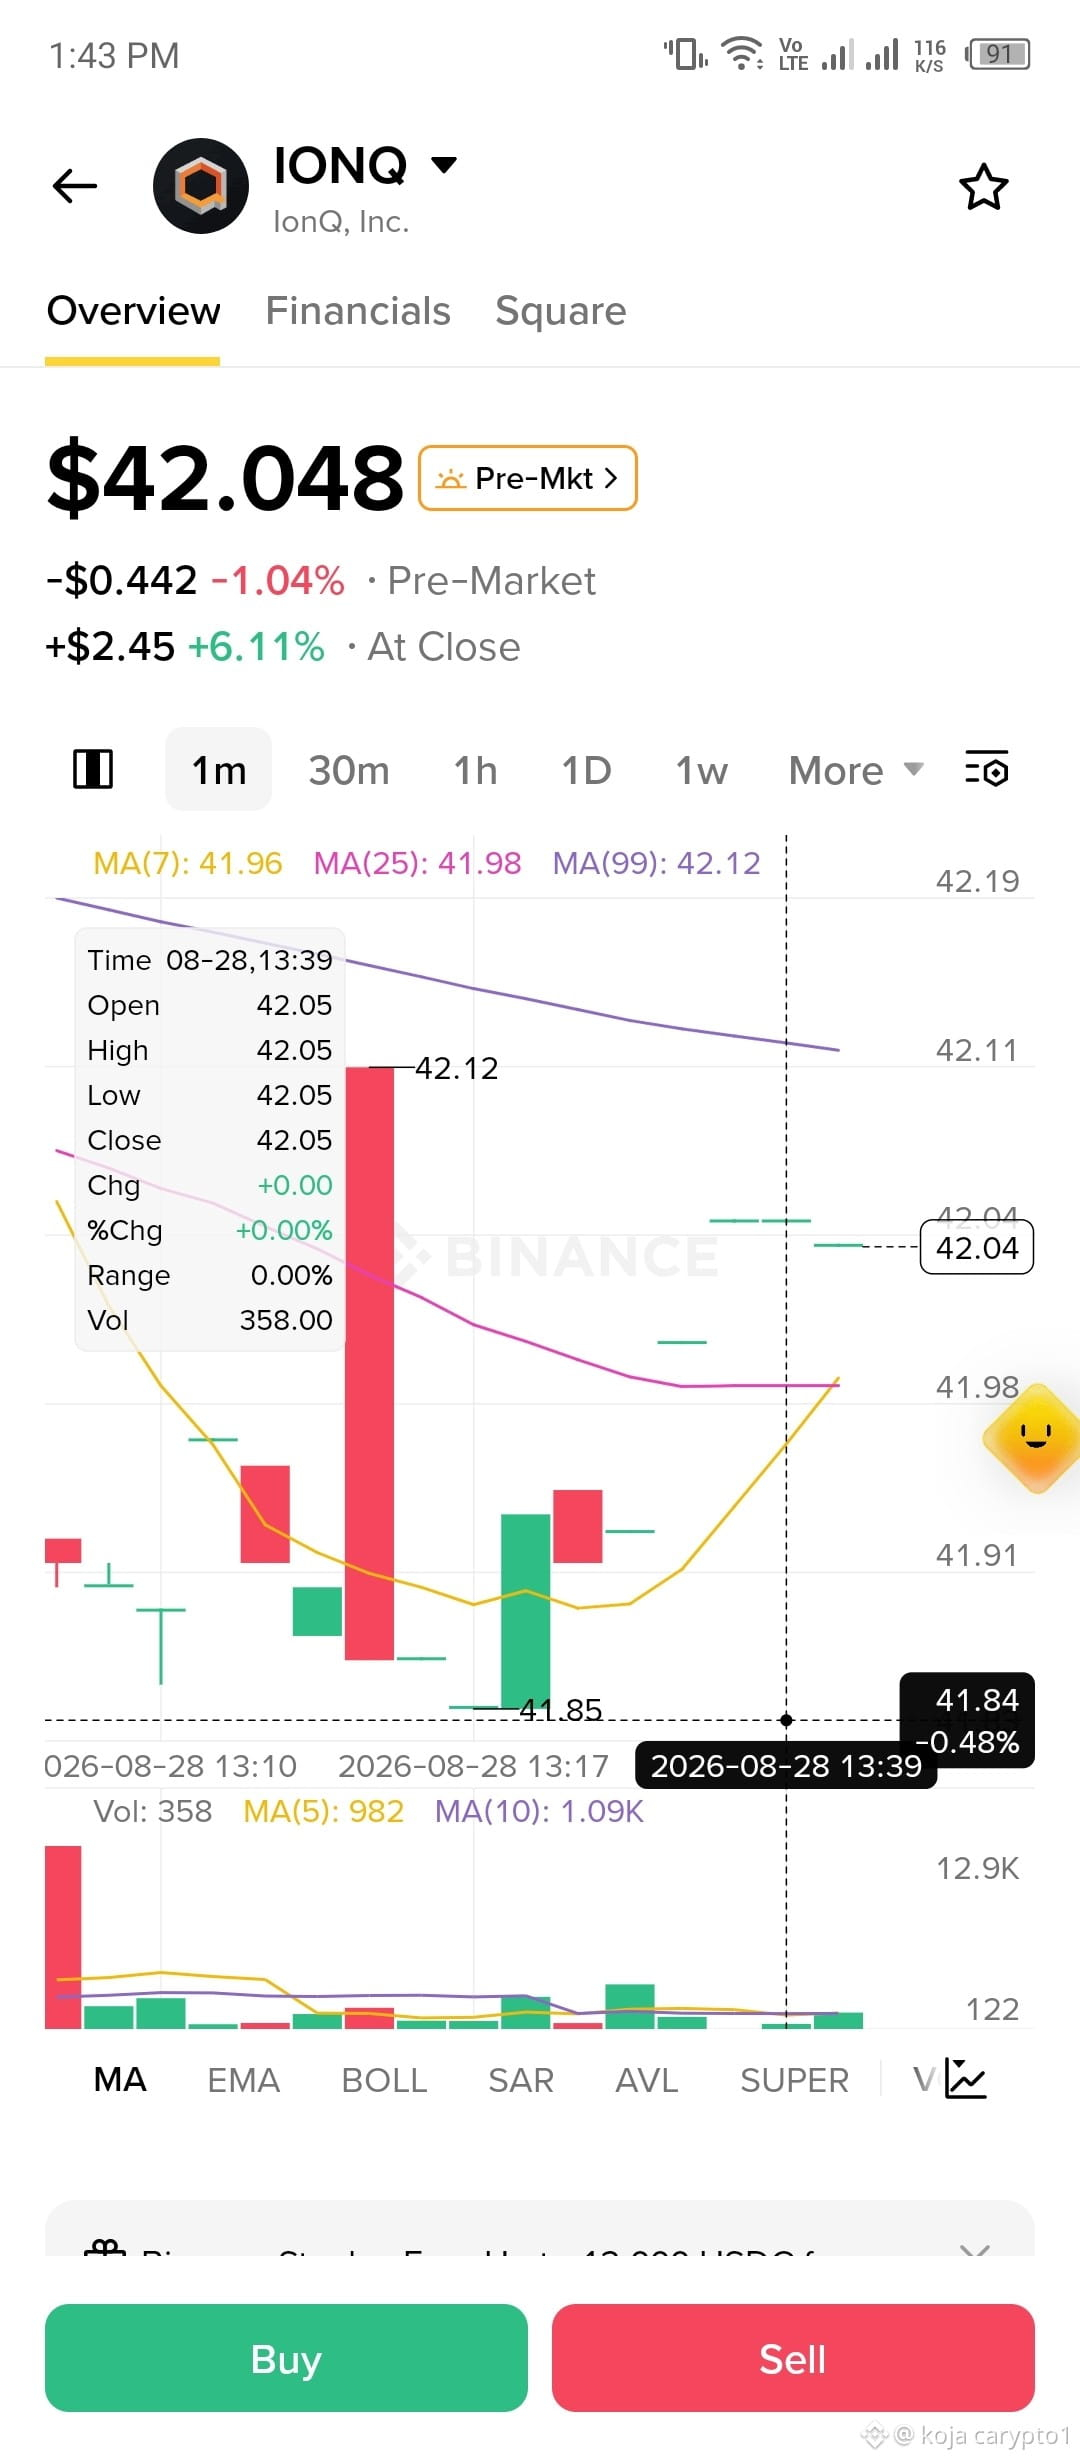Enable the SUPER indicator

point(794,2080)
